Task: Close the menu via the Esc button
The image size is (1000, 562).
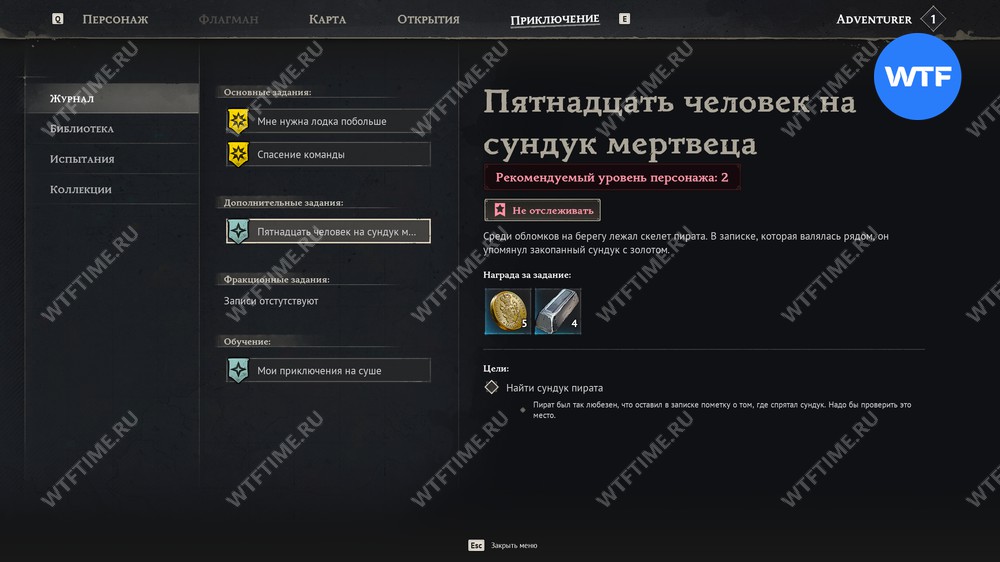Action: (x=476, y=545)
